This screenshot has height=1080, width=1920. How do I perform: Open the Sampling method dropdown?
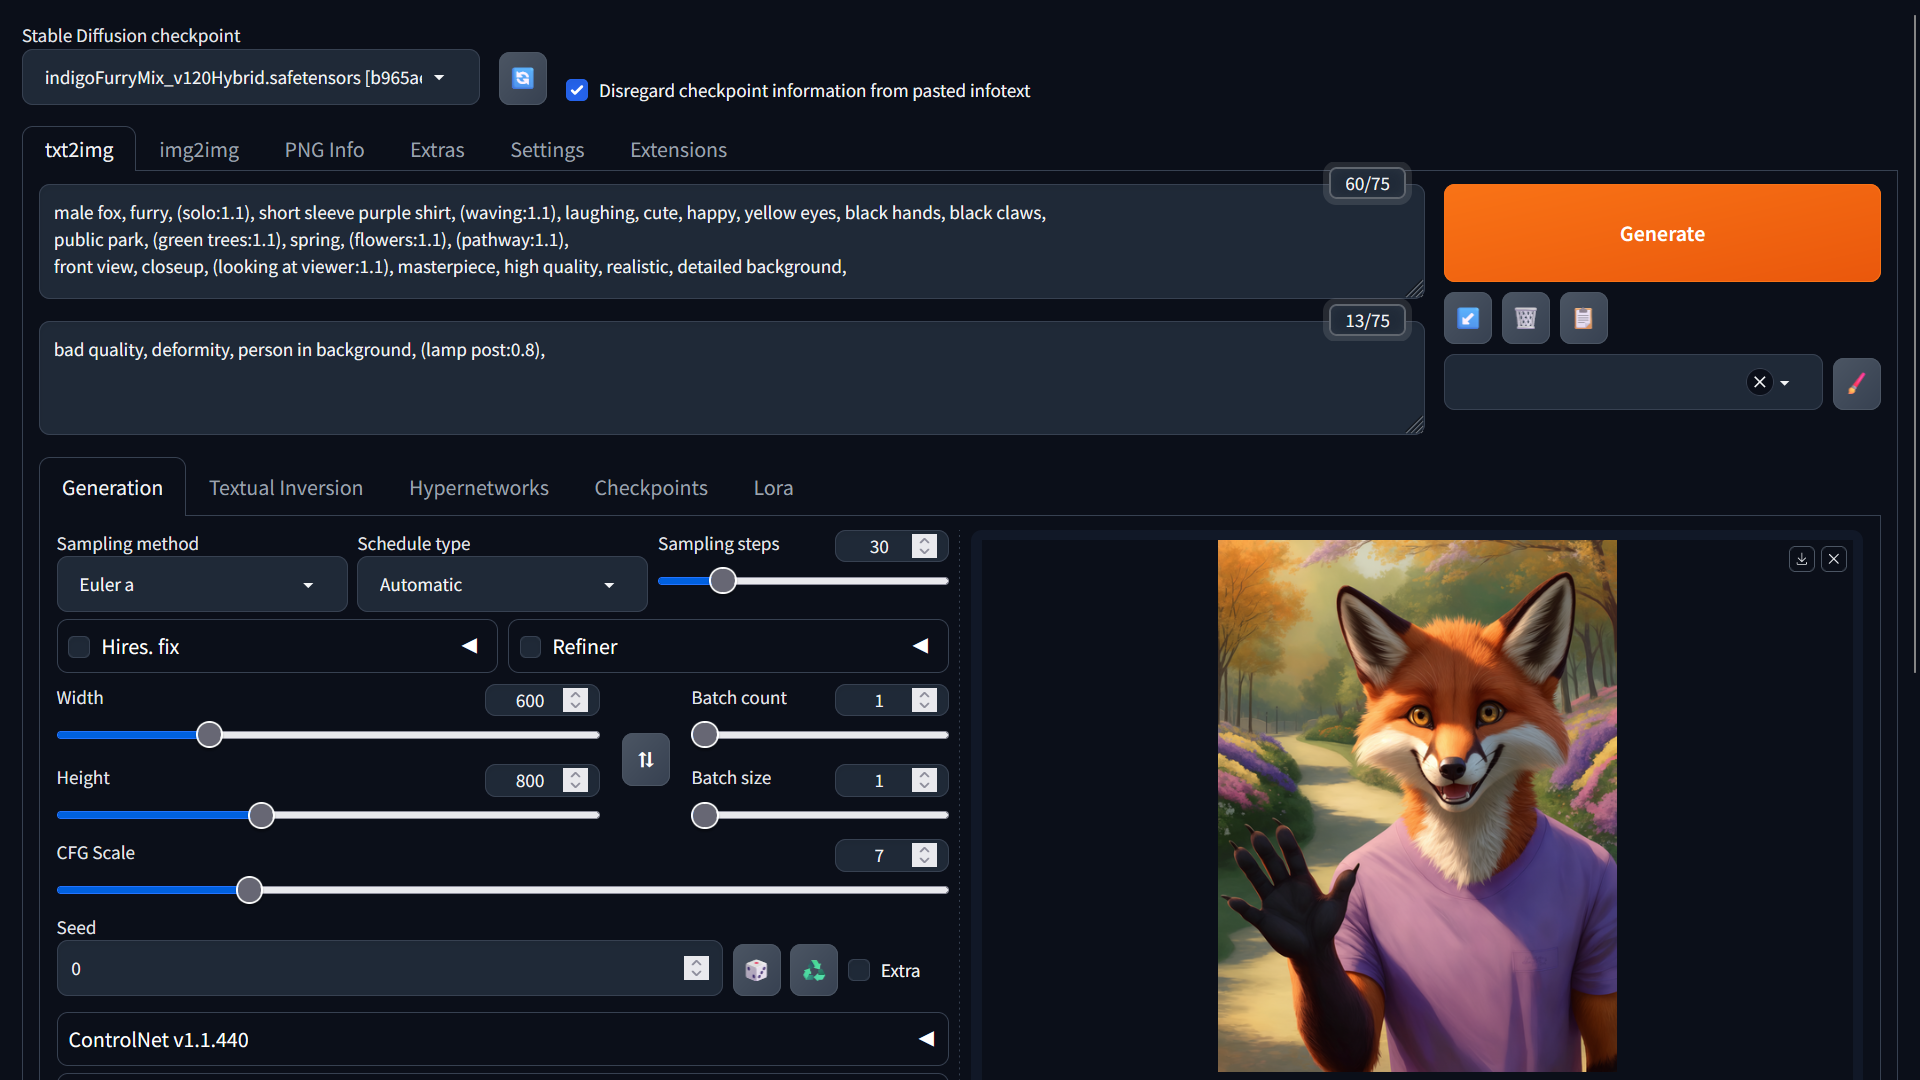coord(201,585)
